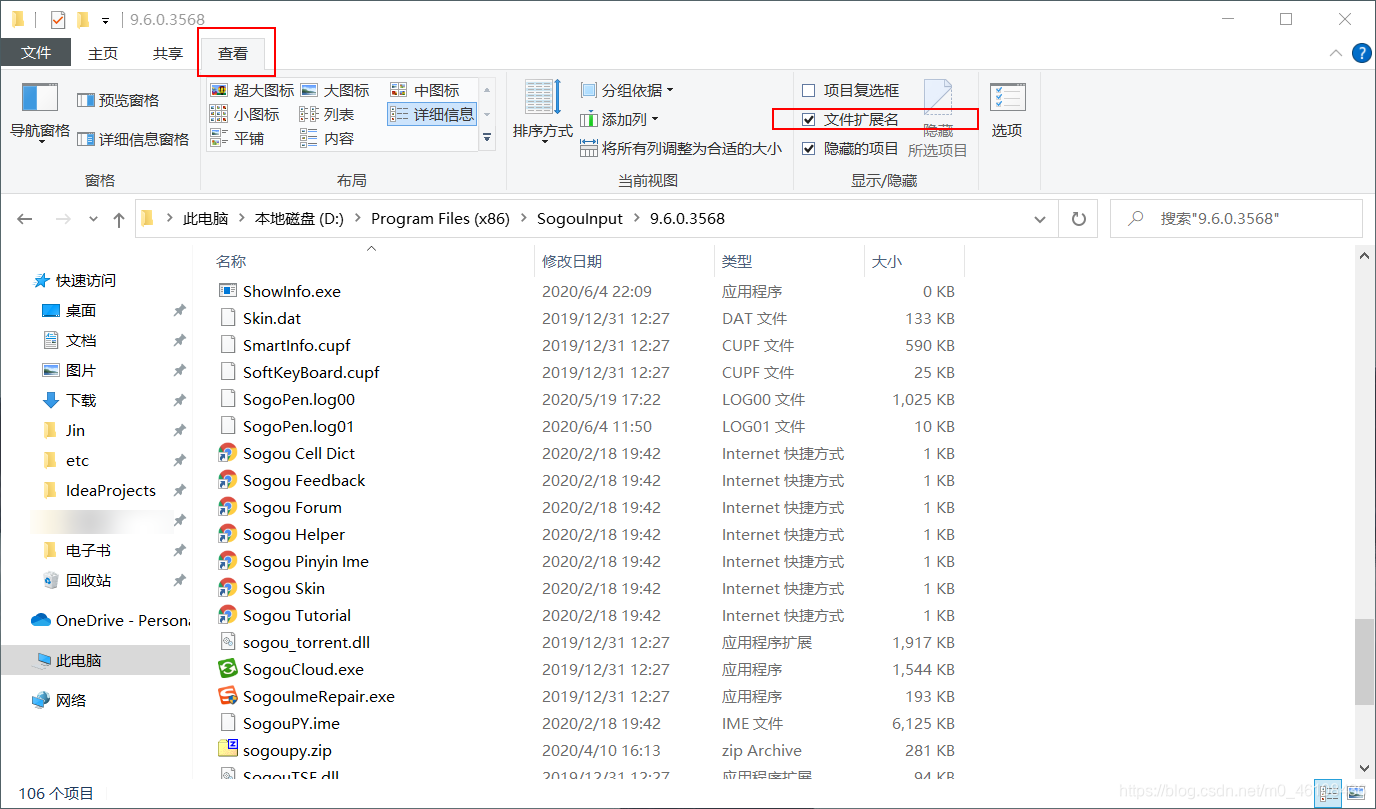Switch to details view in status bar
Image resolution: width=1376 pixels, height=809 pixels.
[1328, 792]
